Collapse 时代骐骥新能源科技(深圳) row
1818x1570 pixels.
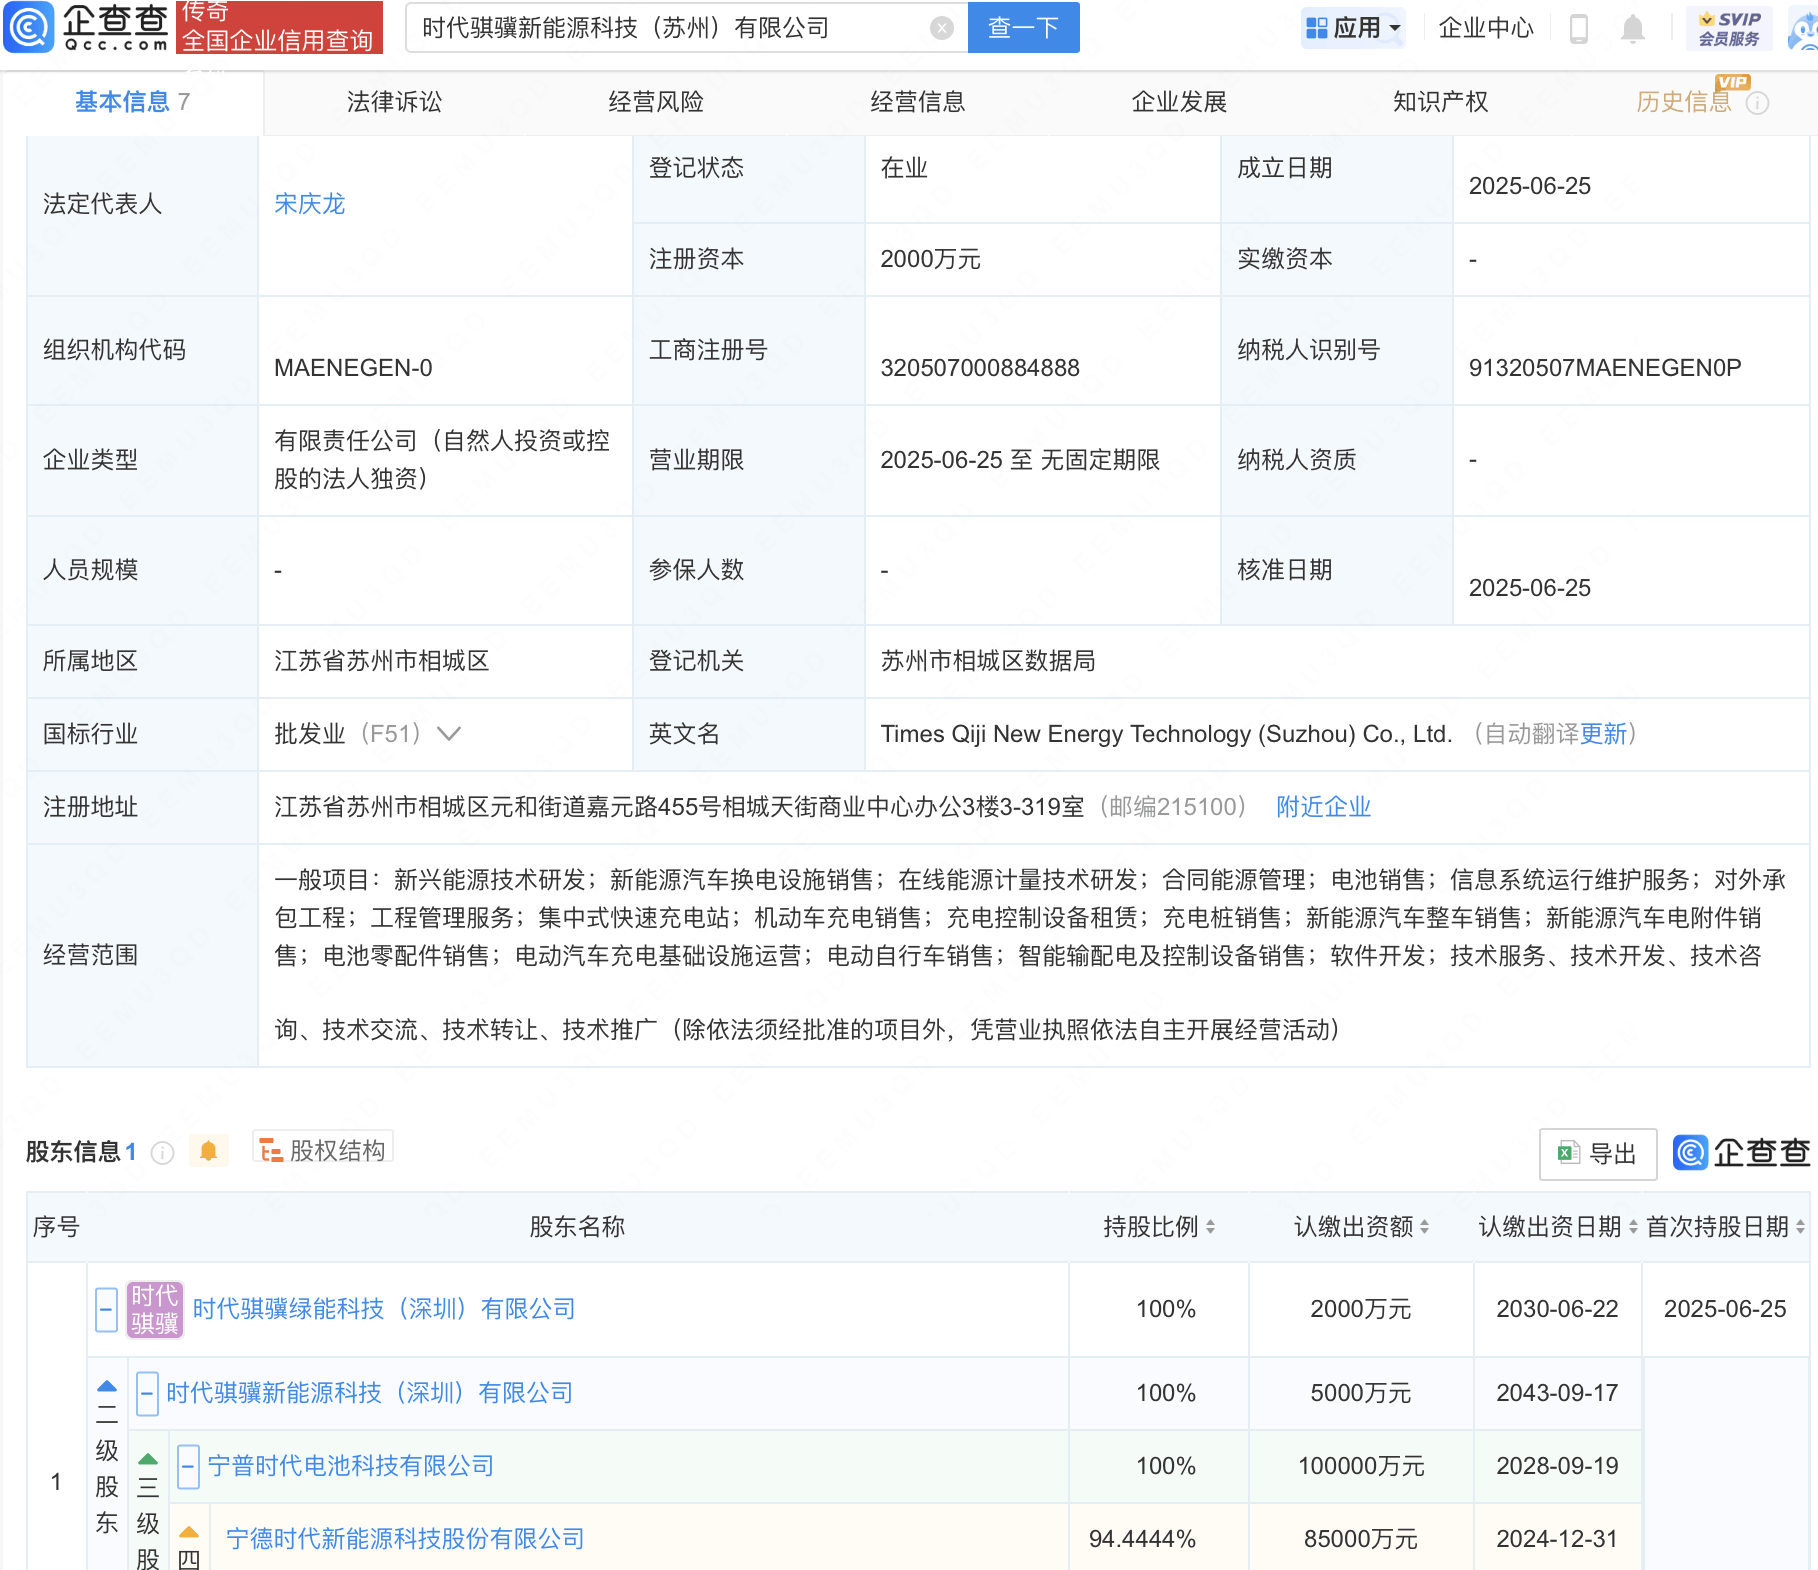(147, 1393)
